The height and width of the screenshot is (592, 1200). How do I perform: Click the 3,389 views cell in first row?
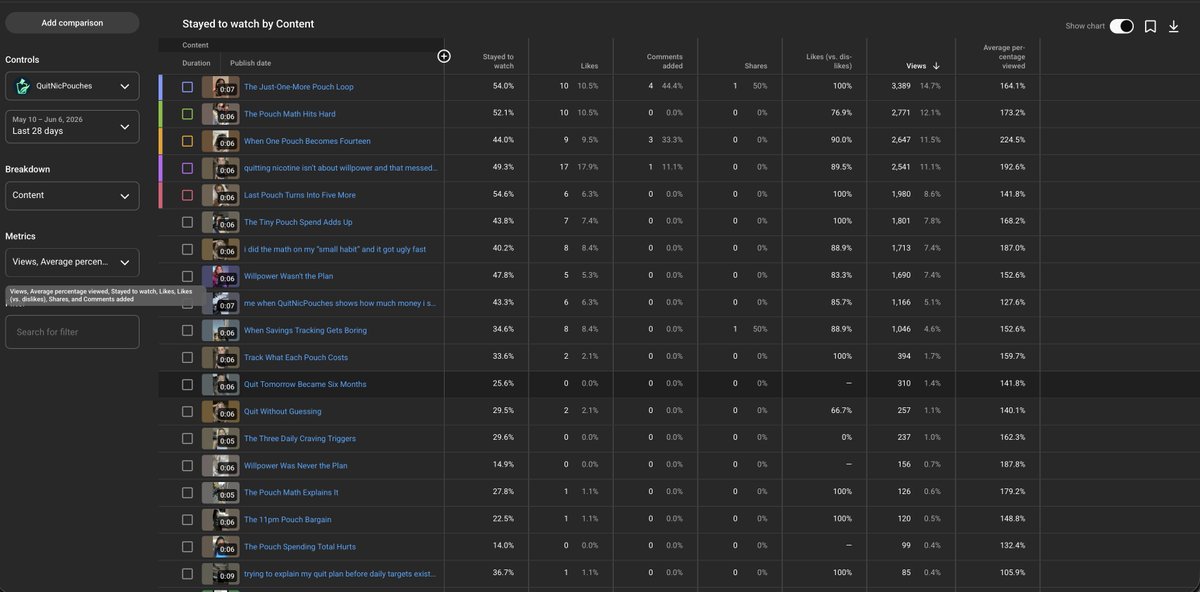[901, 87]
